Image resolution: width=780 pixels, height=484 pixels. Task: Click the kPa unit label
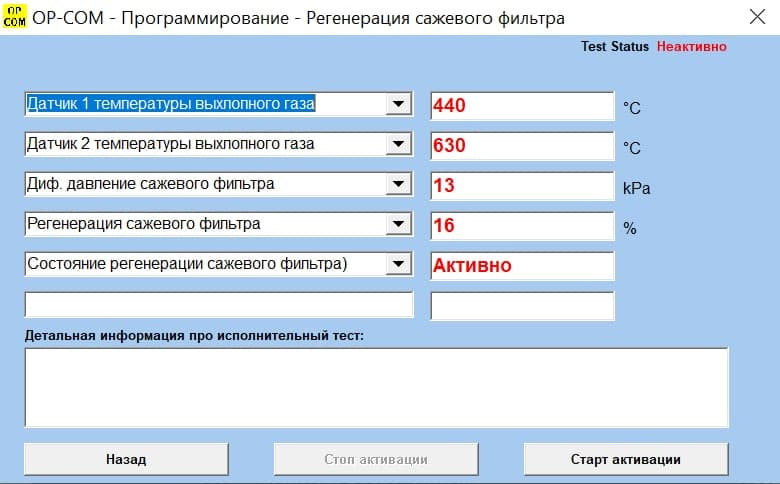point(636,188)
